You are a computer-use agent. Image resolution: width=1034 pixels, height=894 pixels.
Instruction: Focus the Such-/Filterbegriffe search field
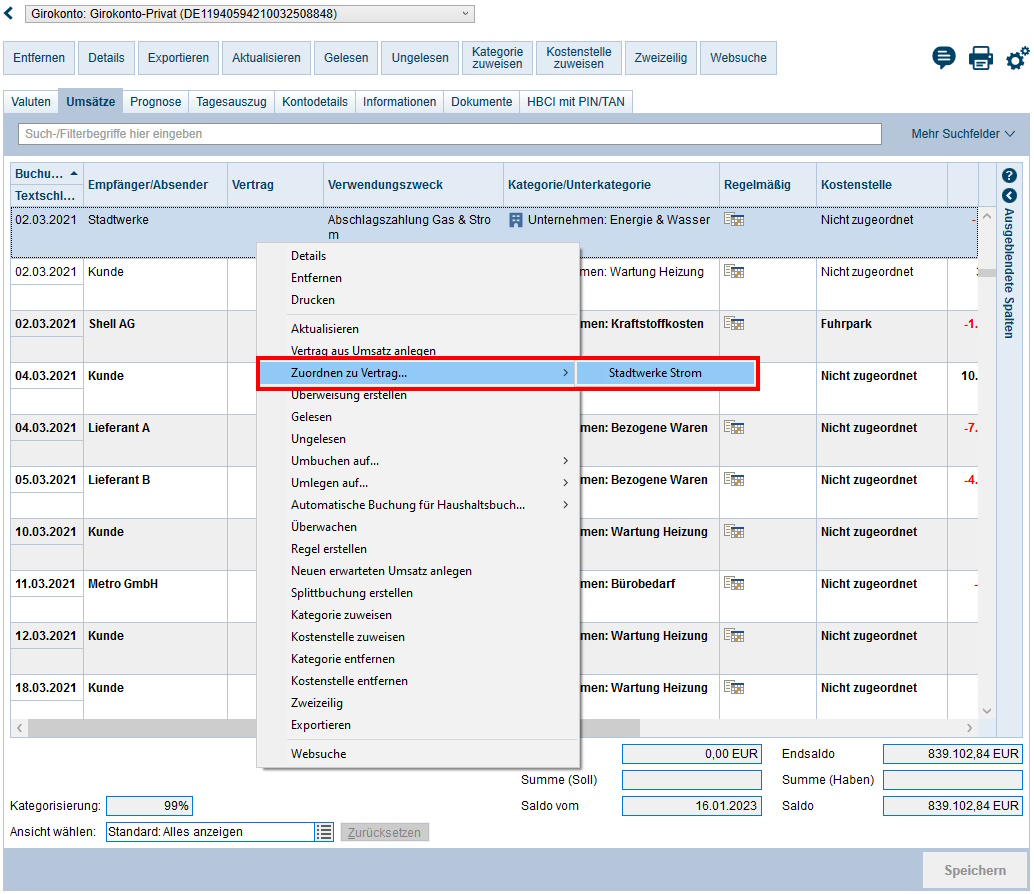[x=450, y=134]
